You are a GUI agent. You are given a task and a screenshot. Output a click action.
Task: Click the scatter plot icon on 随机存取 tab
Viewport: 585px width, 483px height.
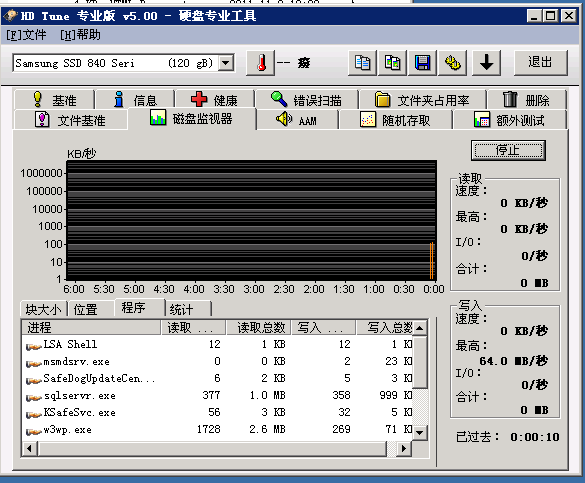[x=367, y=120]
